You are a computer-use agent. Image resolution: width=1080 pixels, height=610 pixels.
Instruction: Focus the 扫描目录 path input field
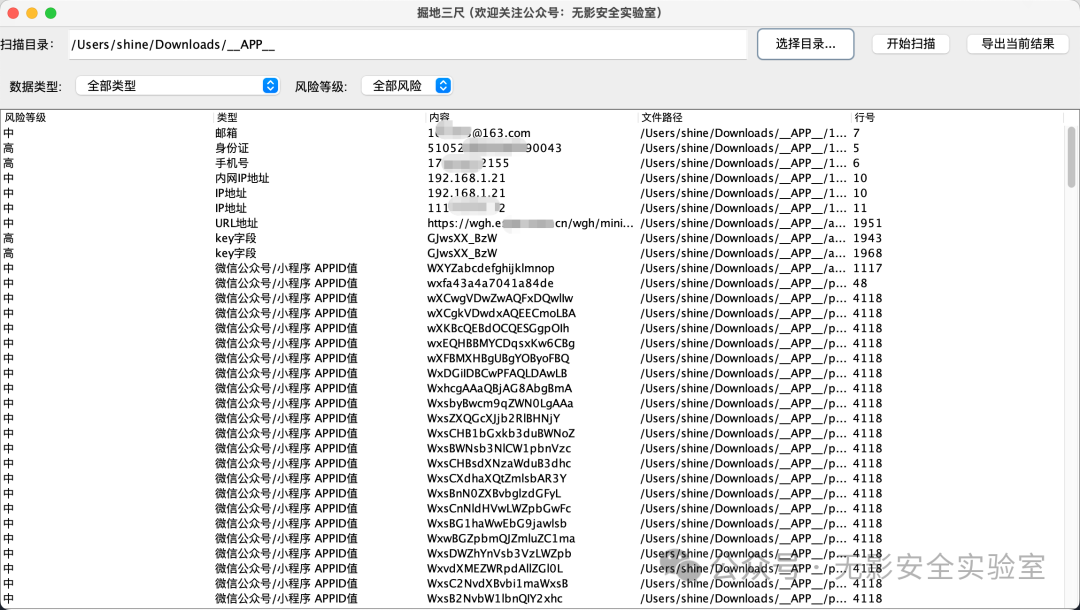(407, 45)
